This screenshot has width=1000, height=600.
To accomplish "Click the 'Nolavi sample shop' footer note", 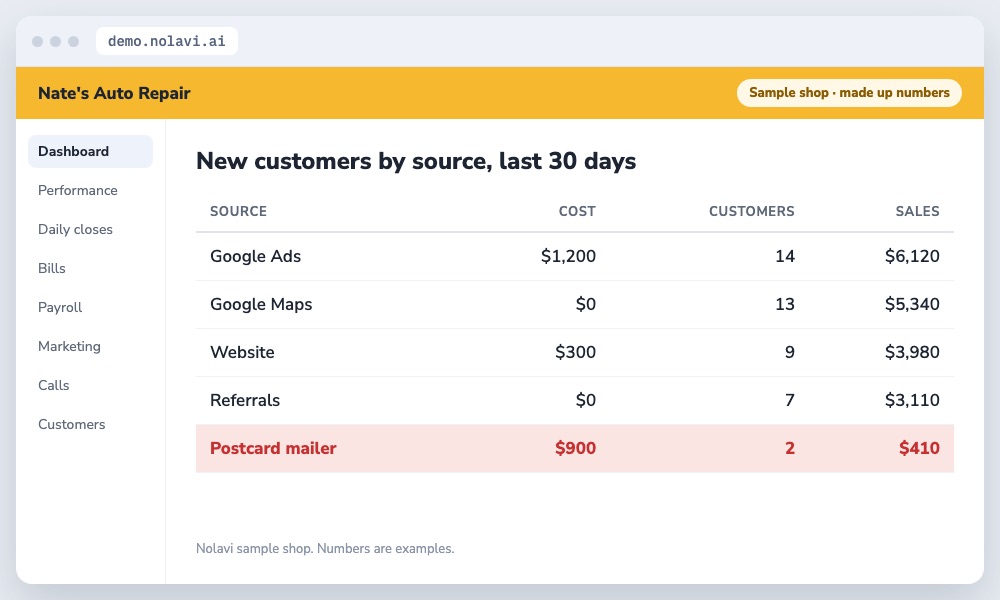I will 325,548.
